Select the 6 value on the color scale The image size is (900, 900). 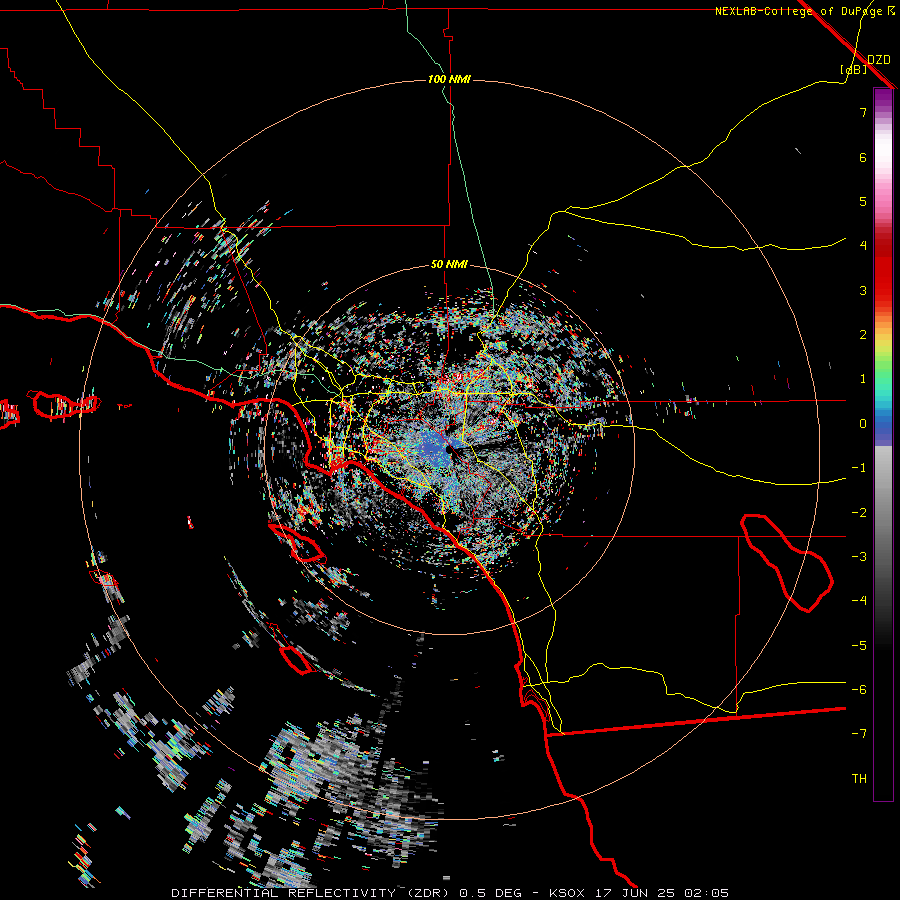[x=863, y=157]
